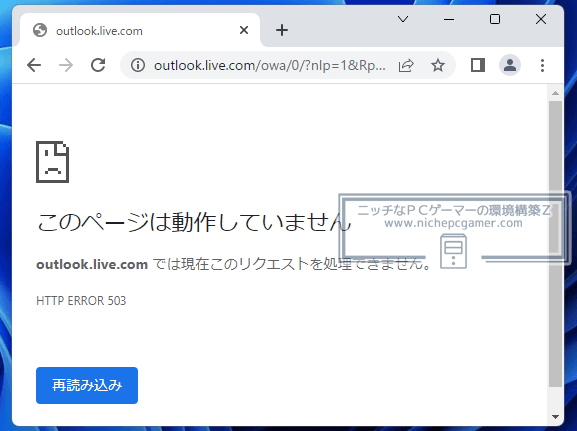Open Chrome's three-dot menu
This screenshot has width=577, height=431.
click(542, 66)
